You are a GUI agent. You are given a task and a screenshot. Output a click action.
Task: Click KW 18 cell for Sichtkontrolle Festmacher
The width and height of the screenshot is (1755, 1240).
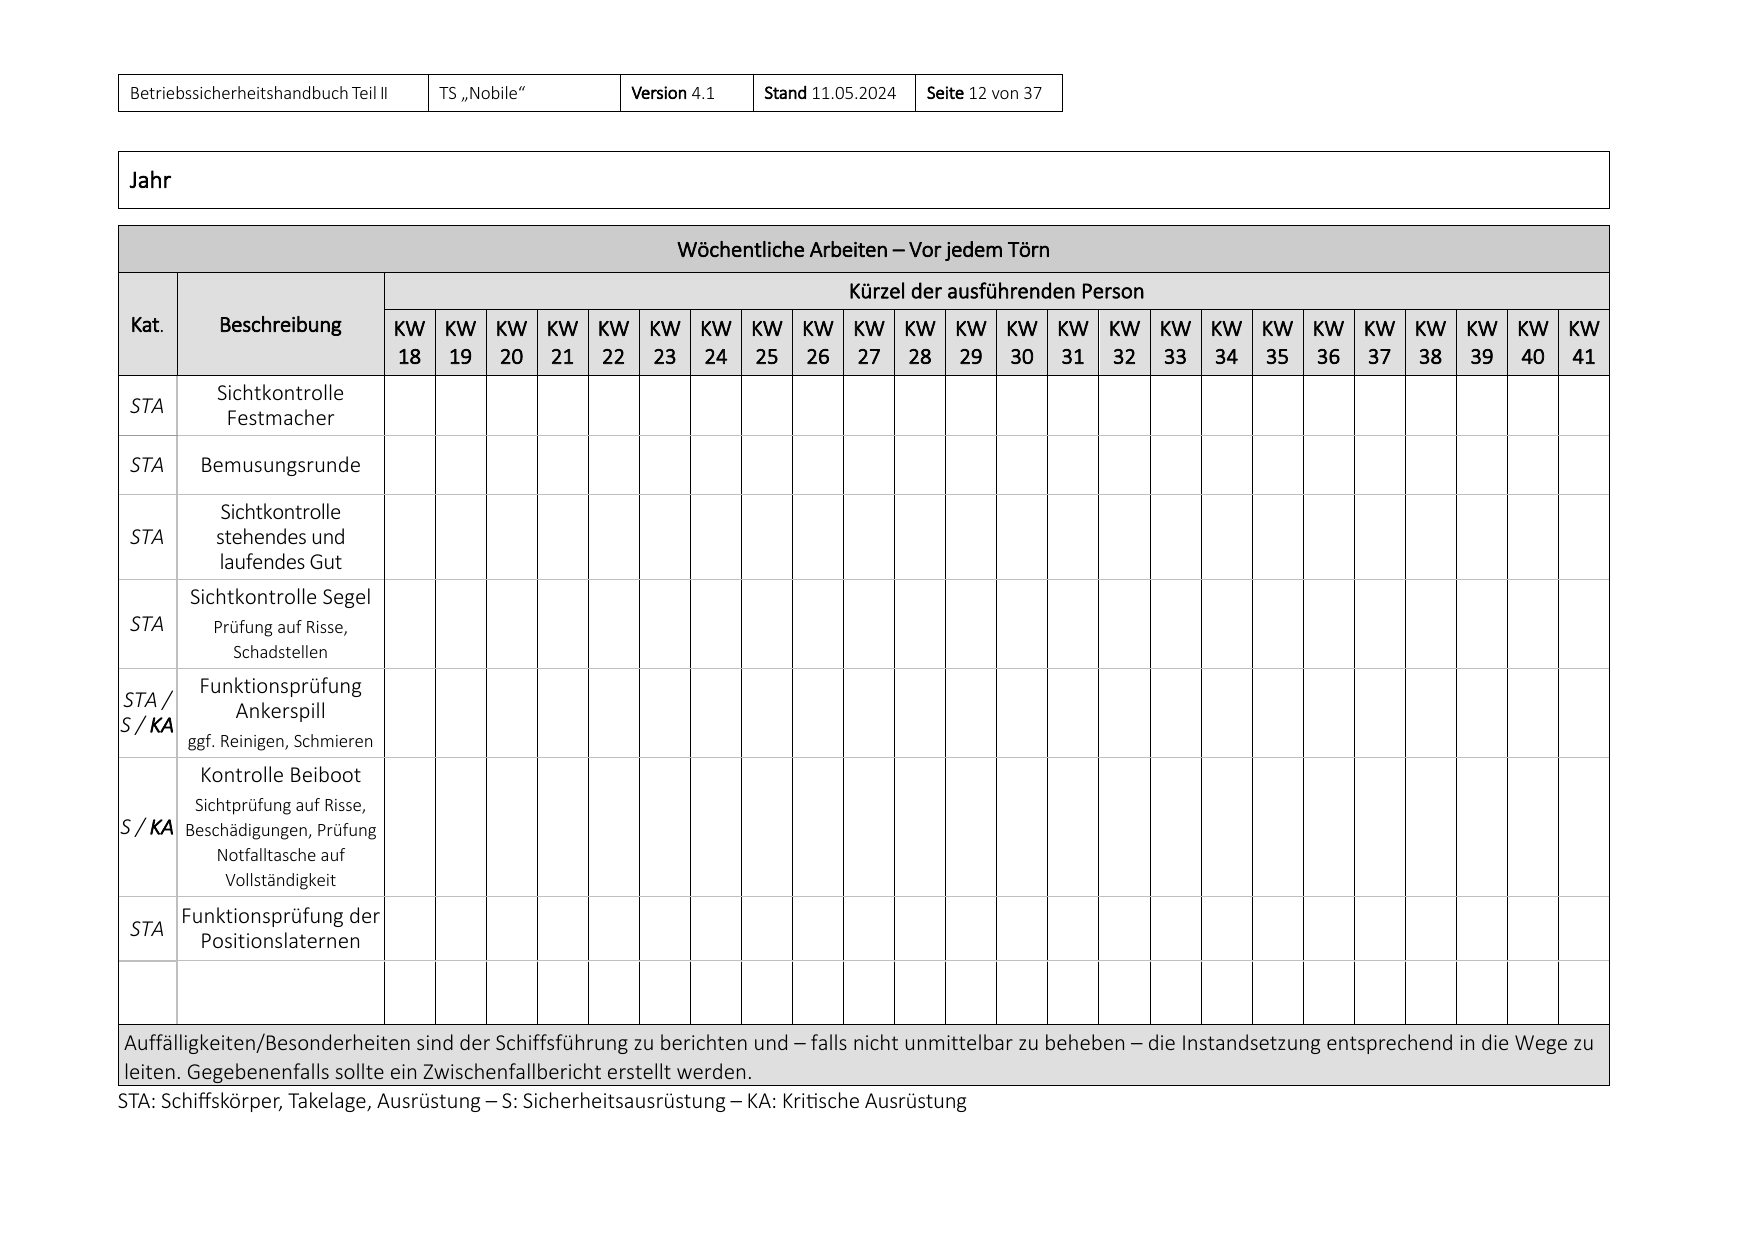click(x=410, y=405)
